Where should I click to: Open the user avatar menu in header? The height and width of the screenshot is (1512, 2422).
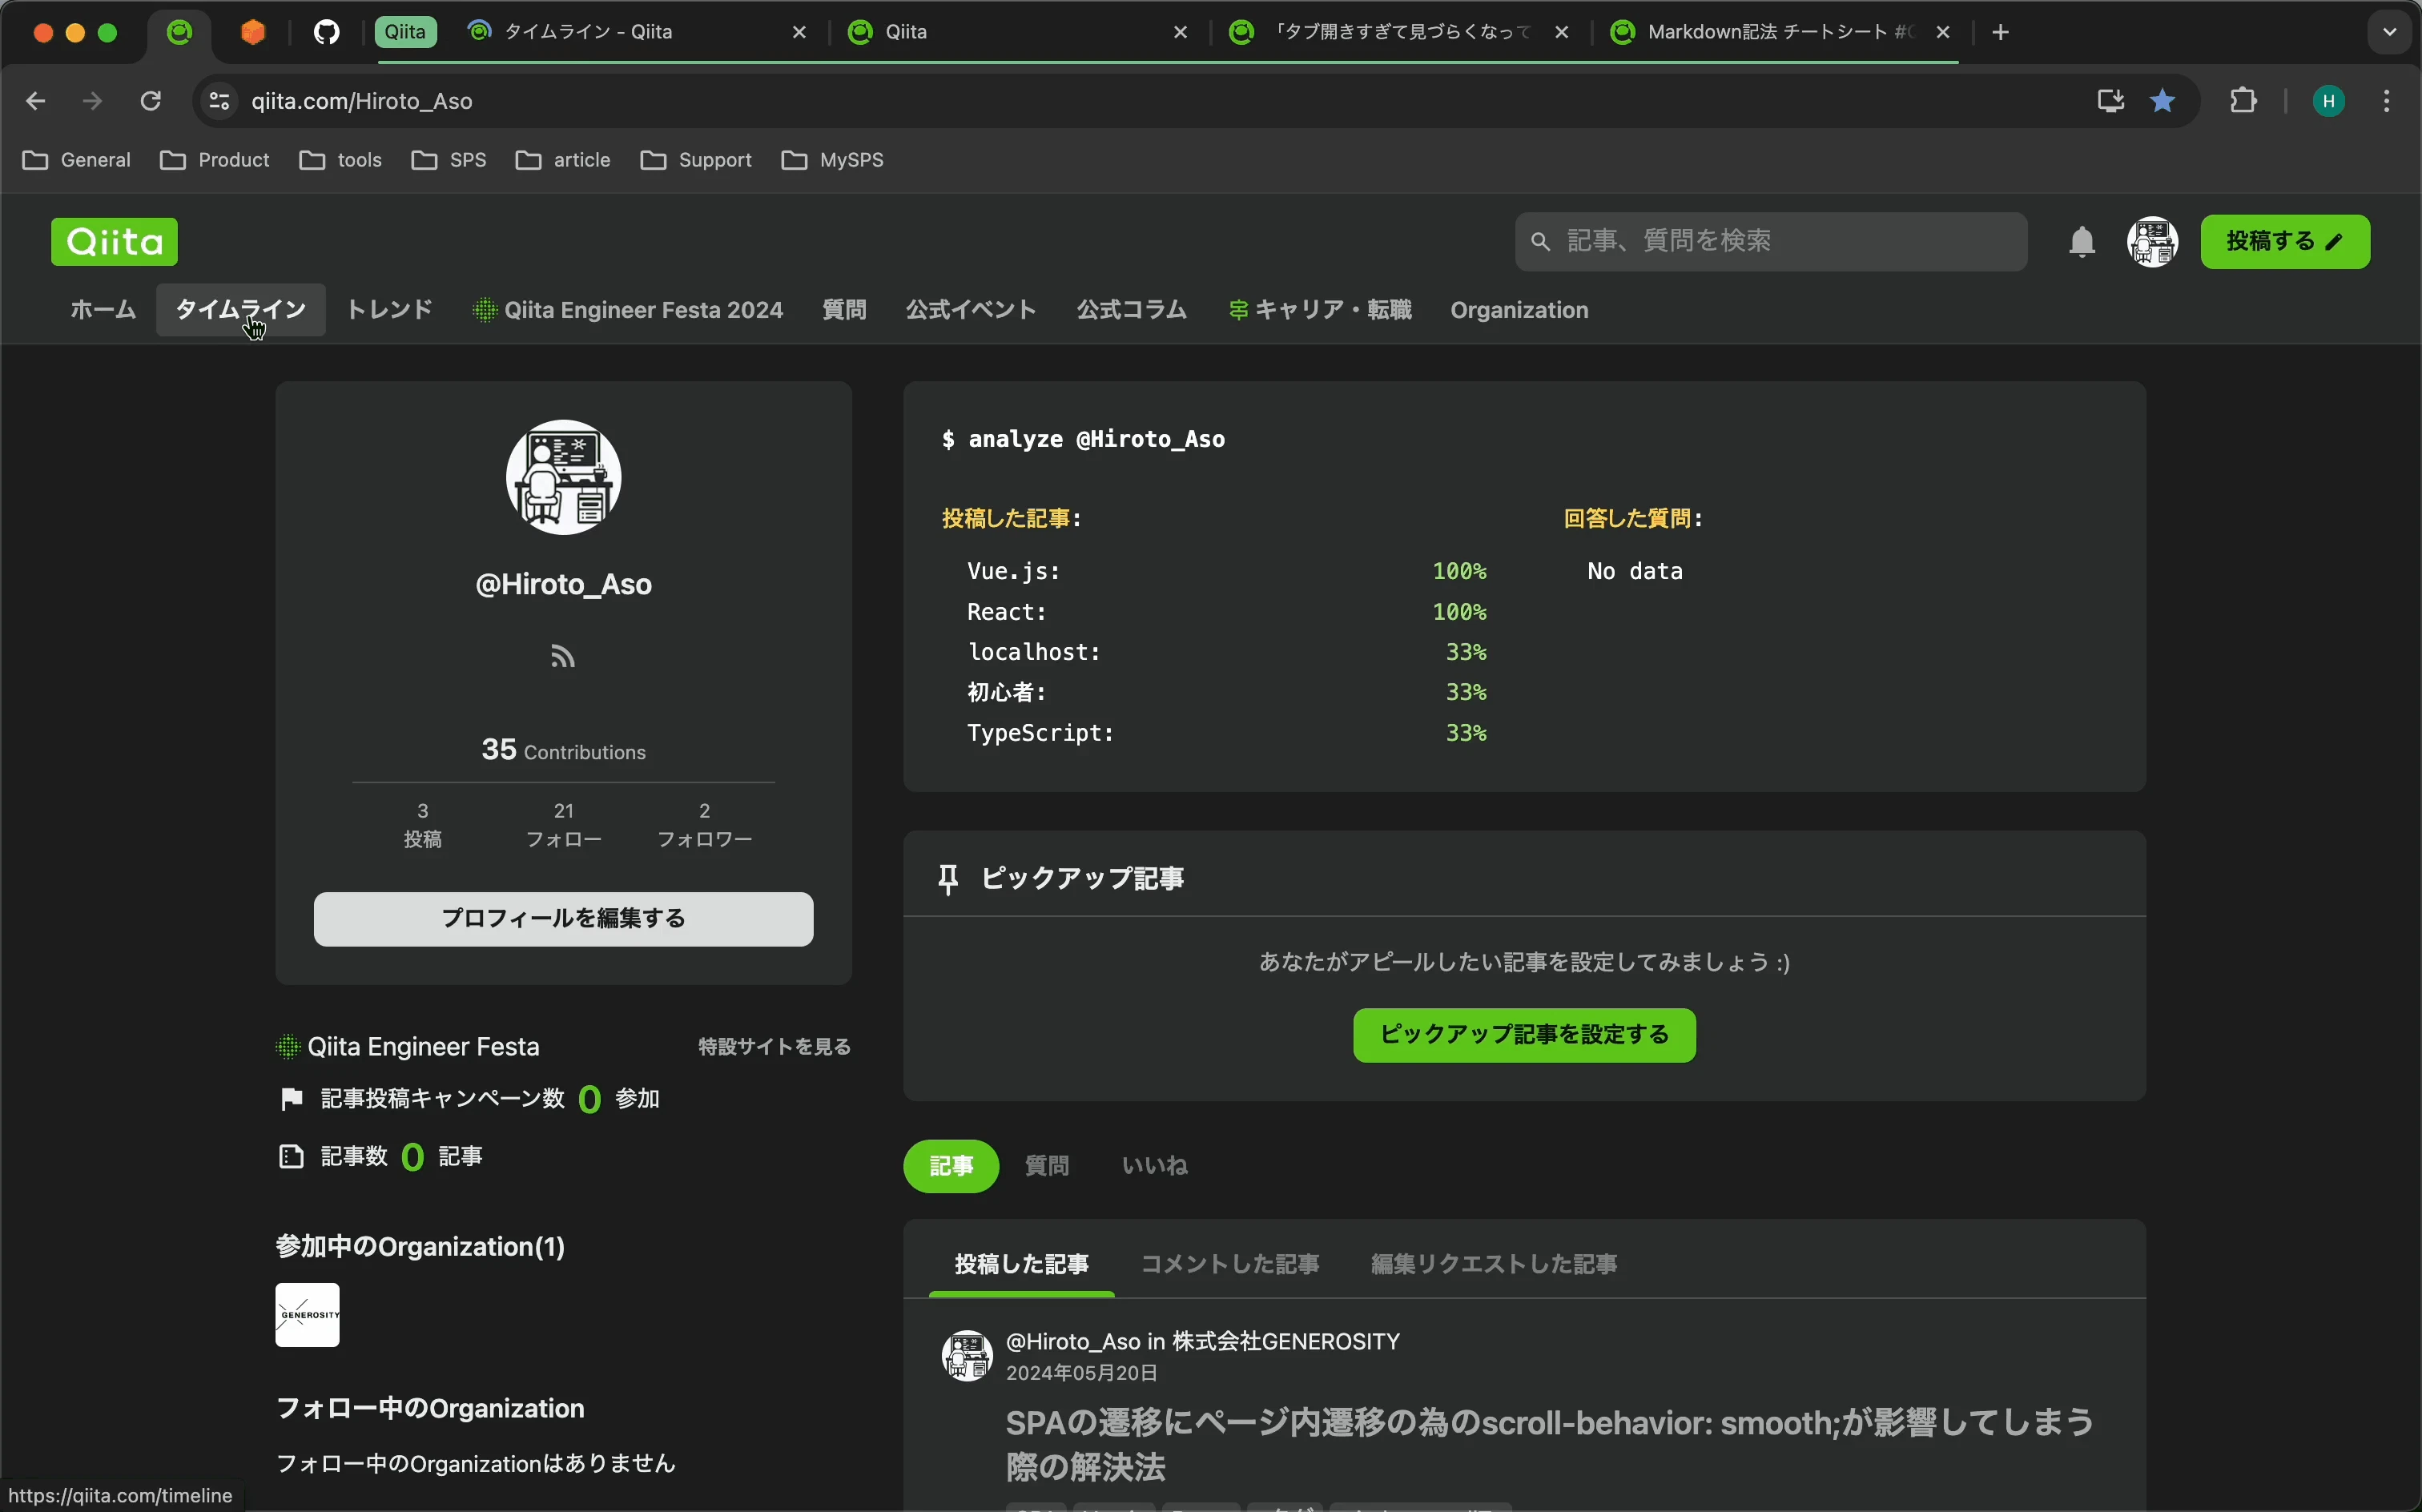click(2152, 242)
